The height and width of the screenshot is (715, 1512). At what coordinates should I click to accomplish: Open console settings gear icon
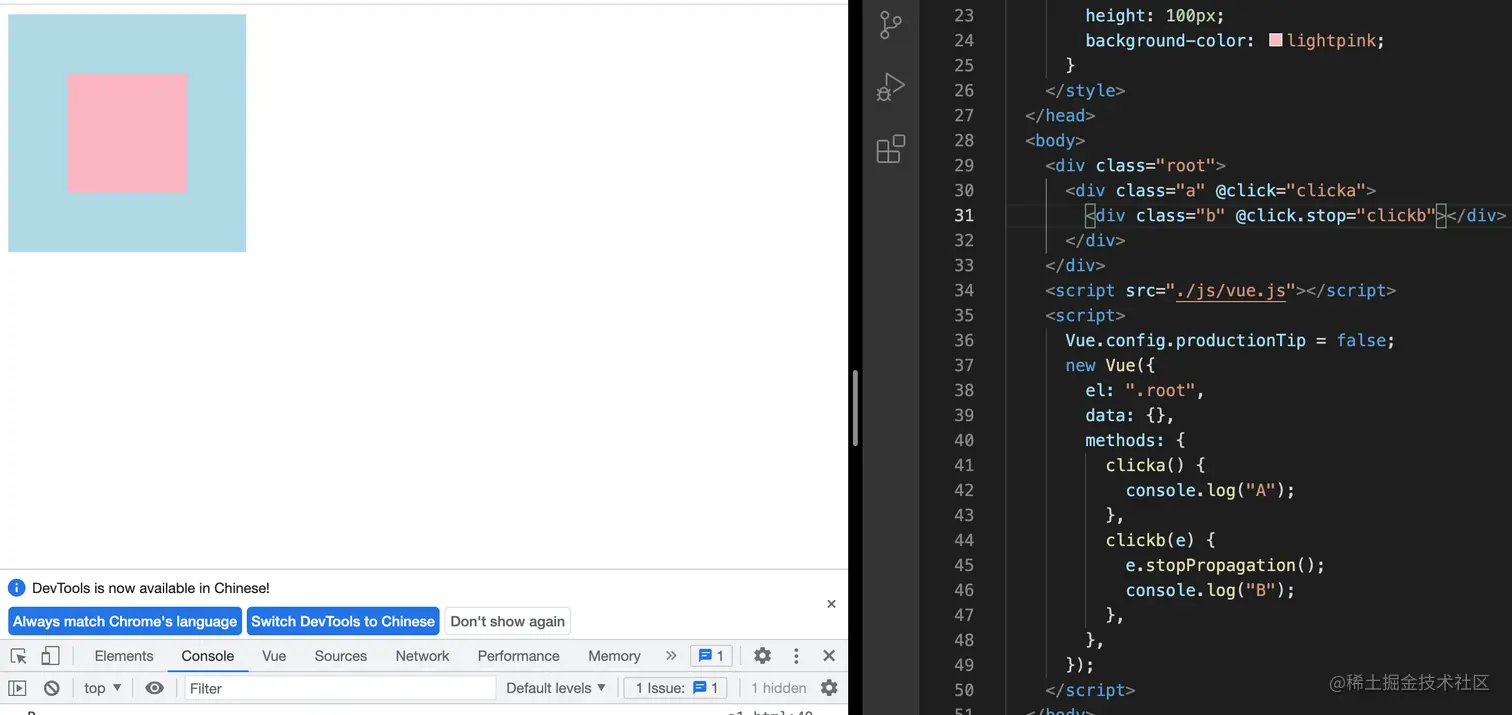(x=829, y=688)
